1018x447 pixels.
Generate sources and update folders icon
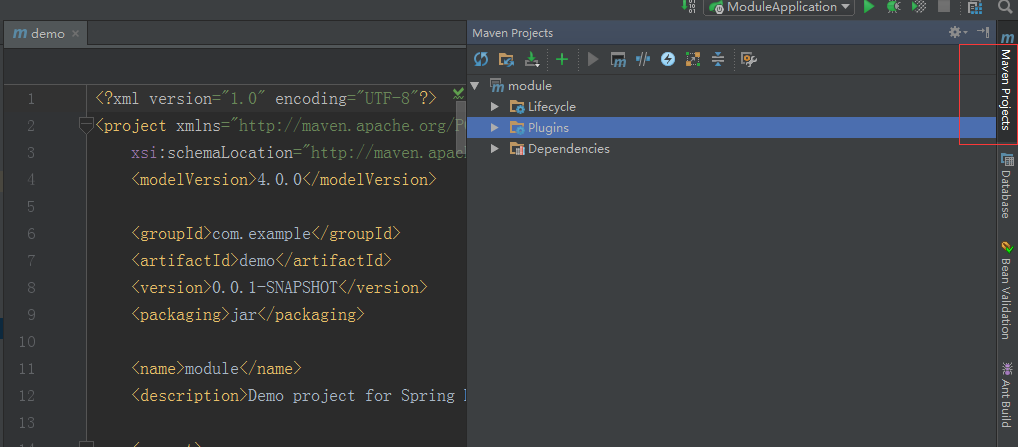click(x=506, y=60)
